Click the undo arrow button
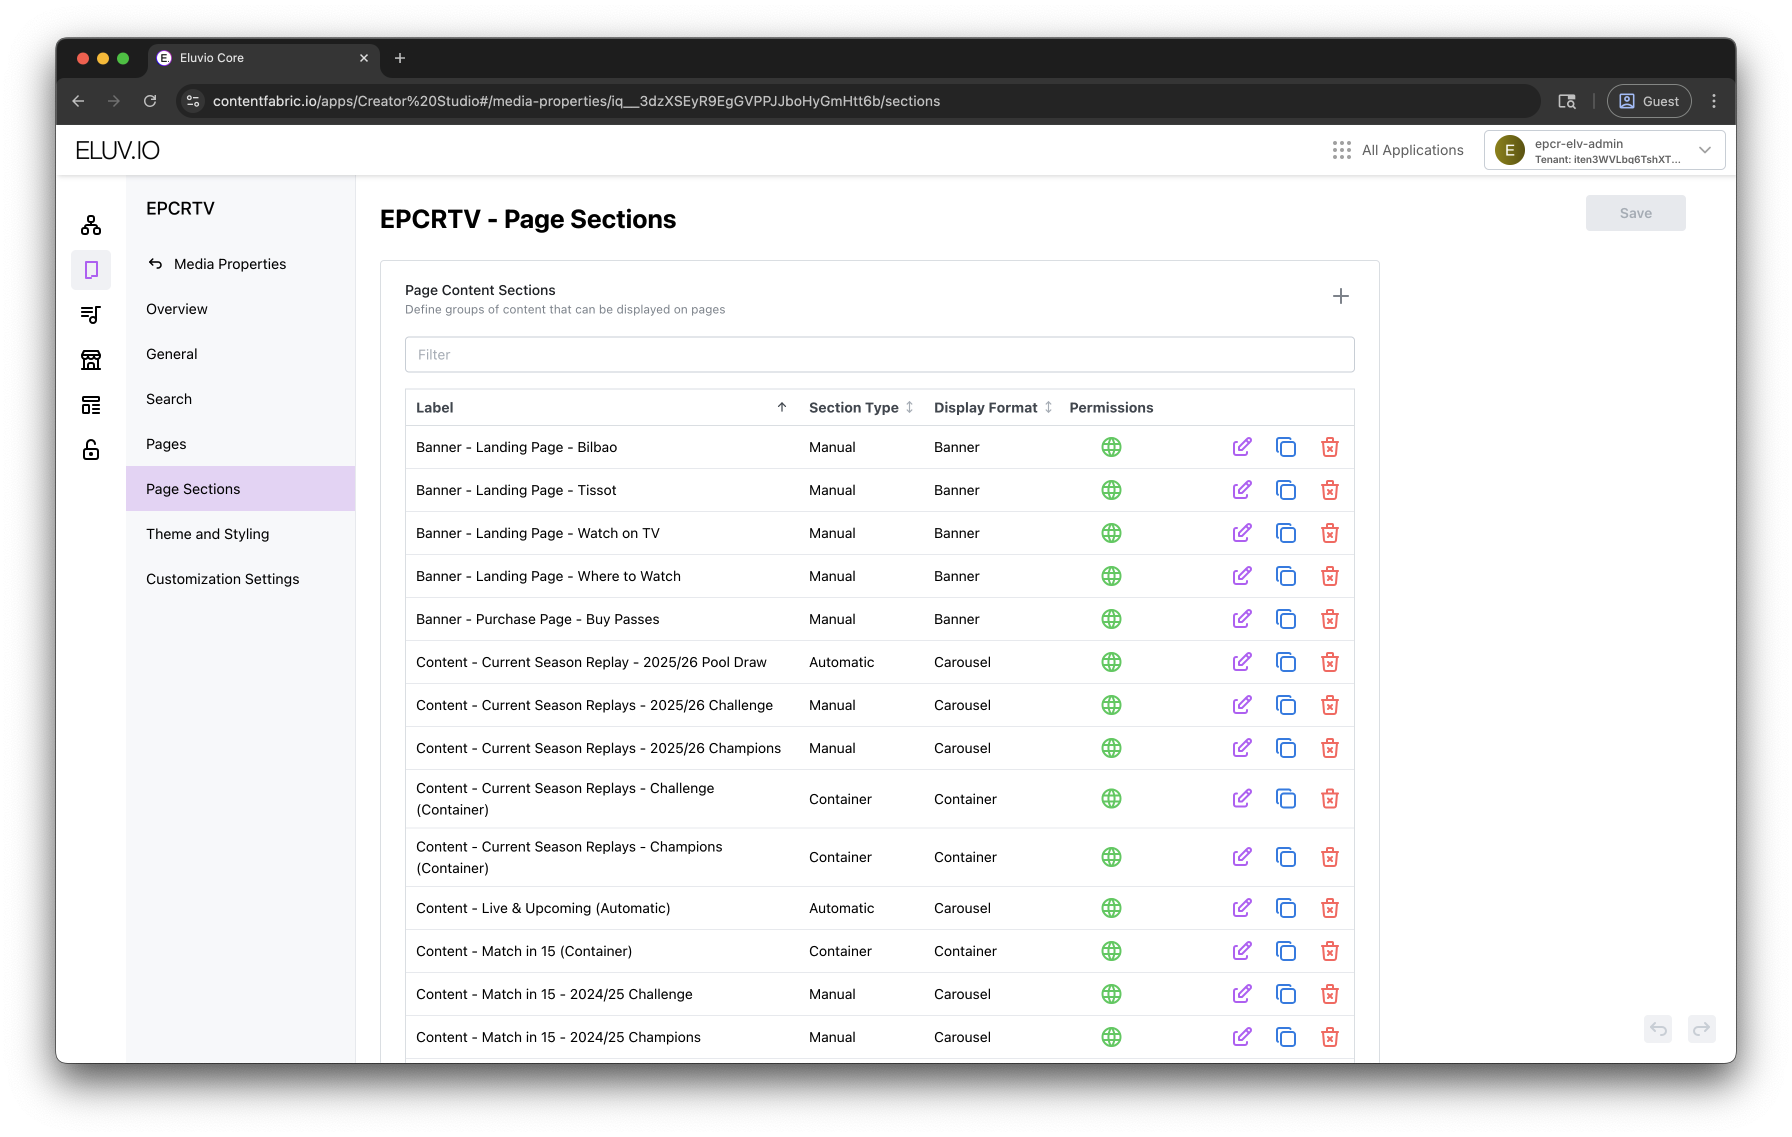Viewport: 1792px width, 1137px height. pos(1658,1028)
